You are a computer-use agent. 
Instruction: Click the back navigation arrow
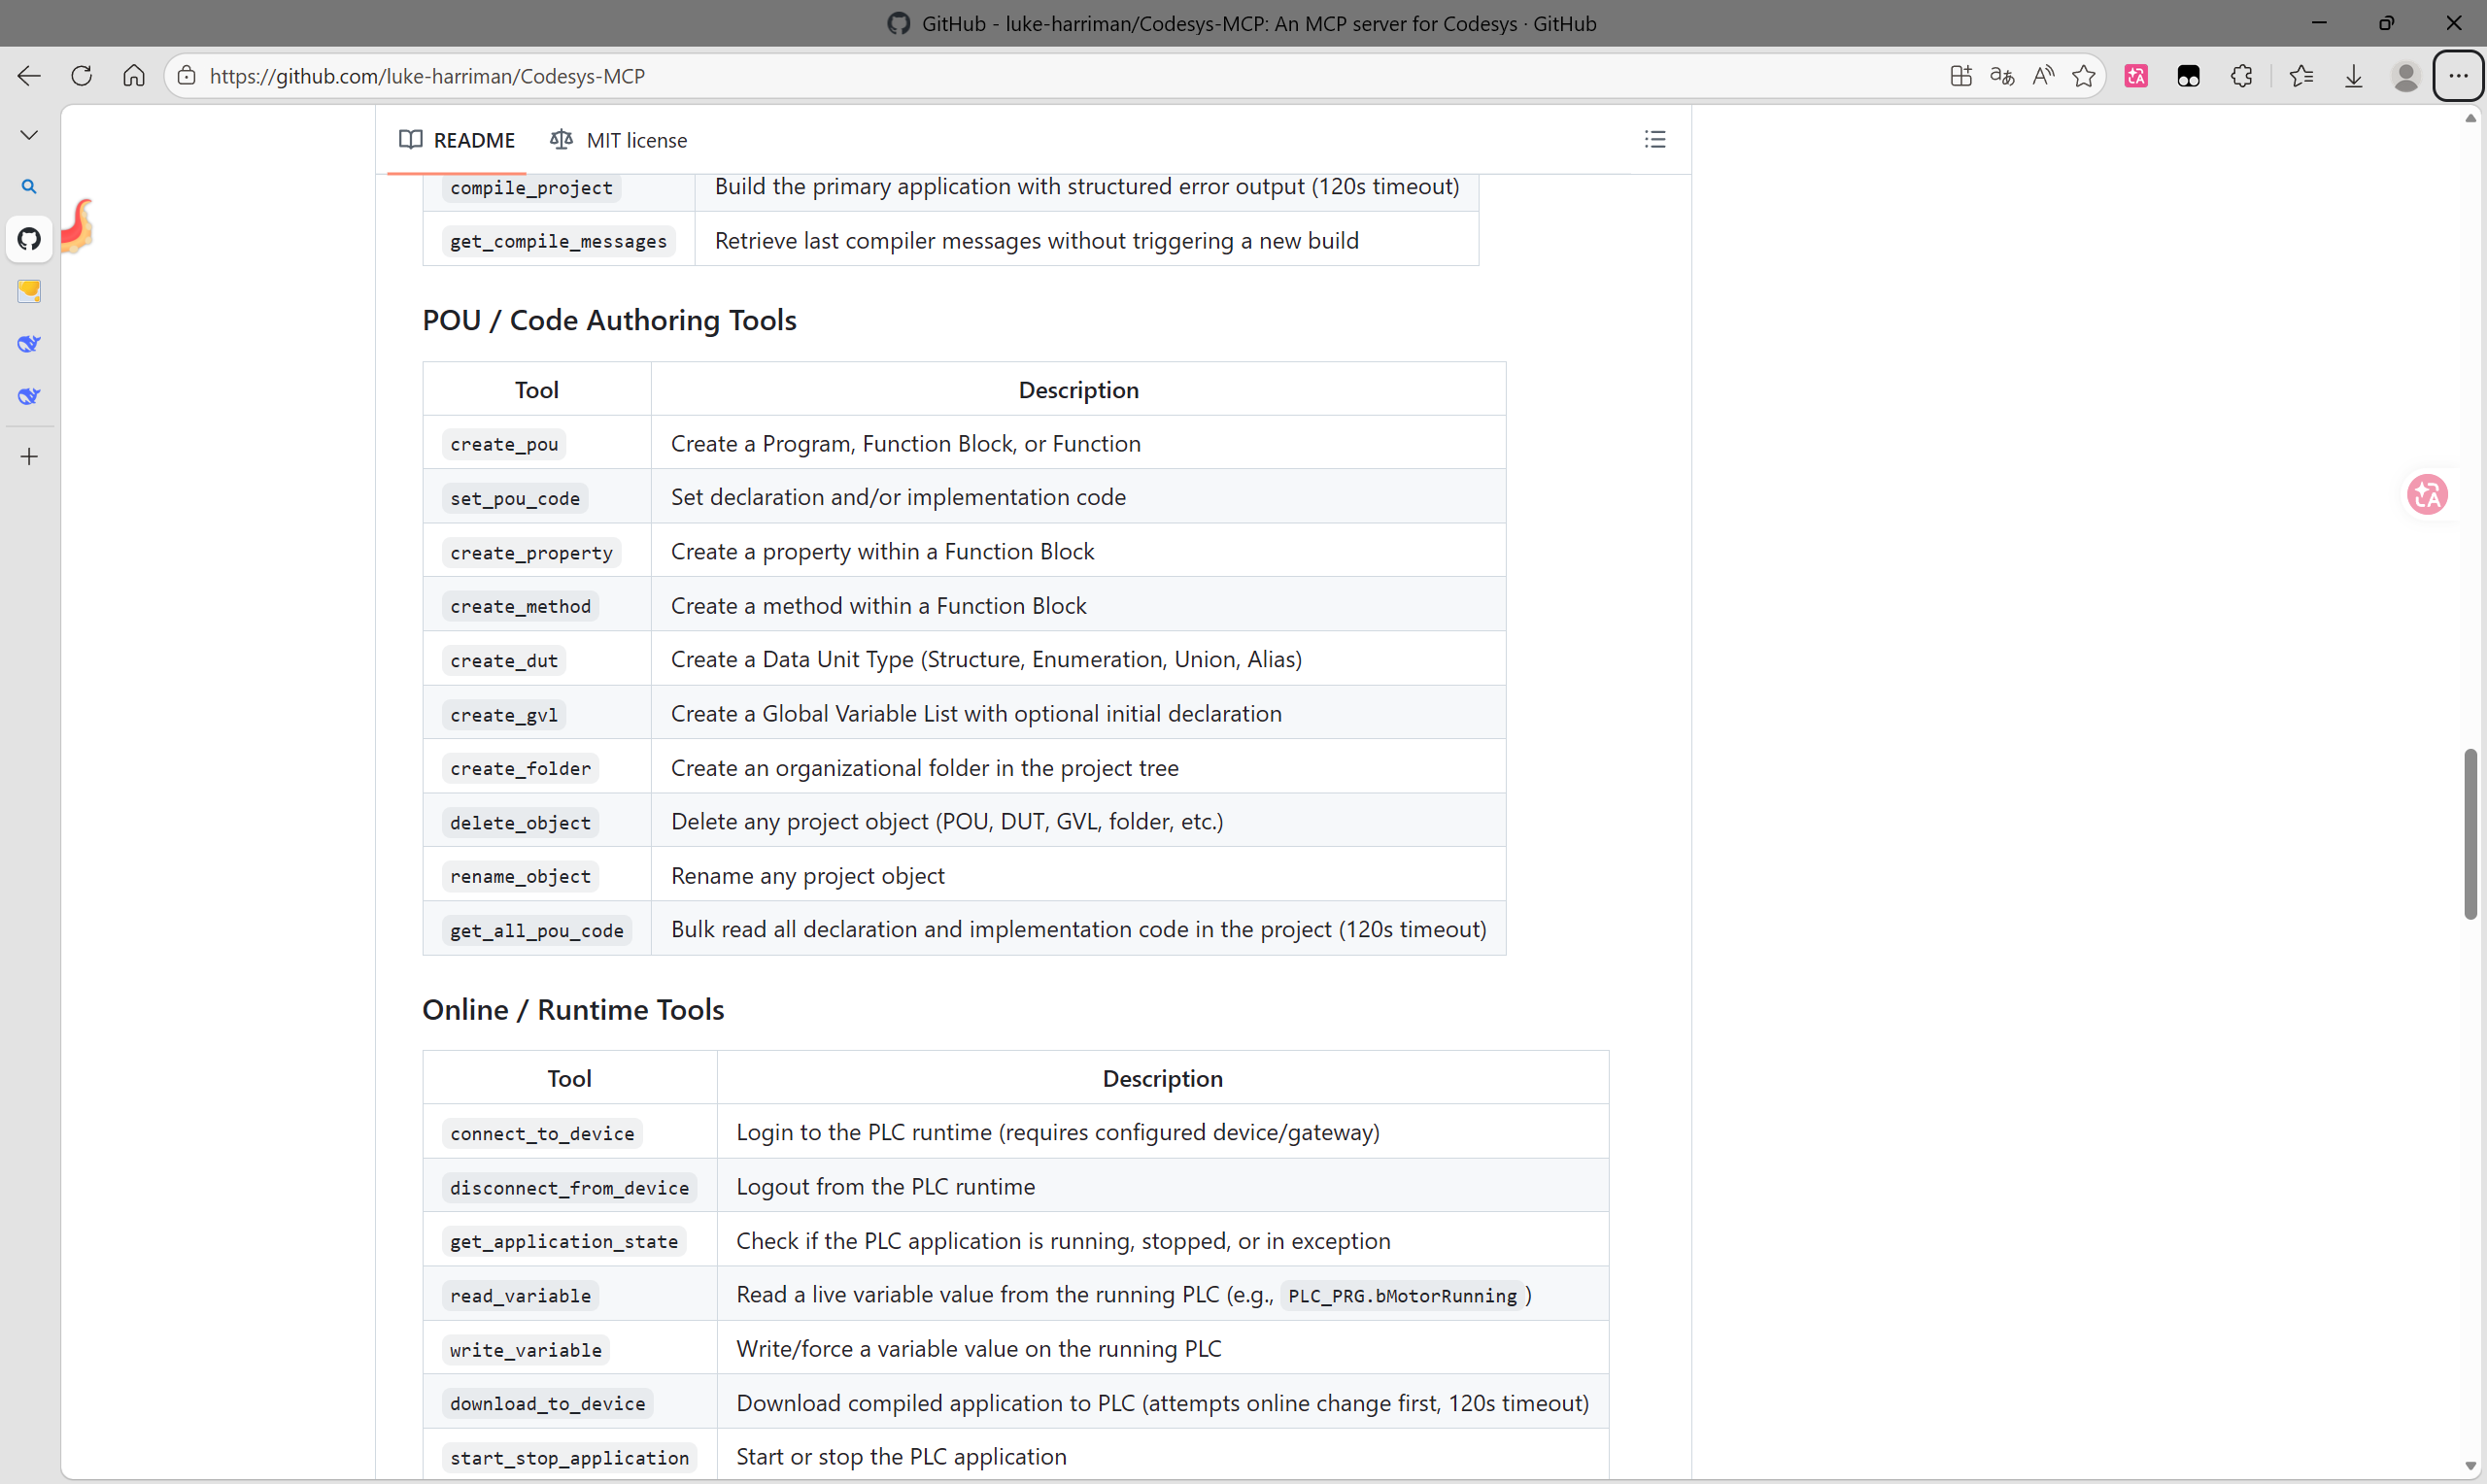click(29, 76)
